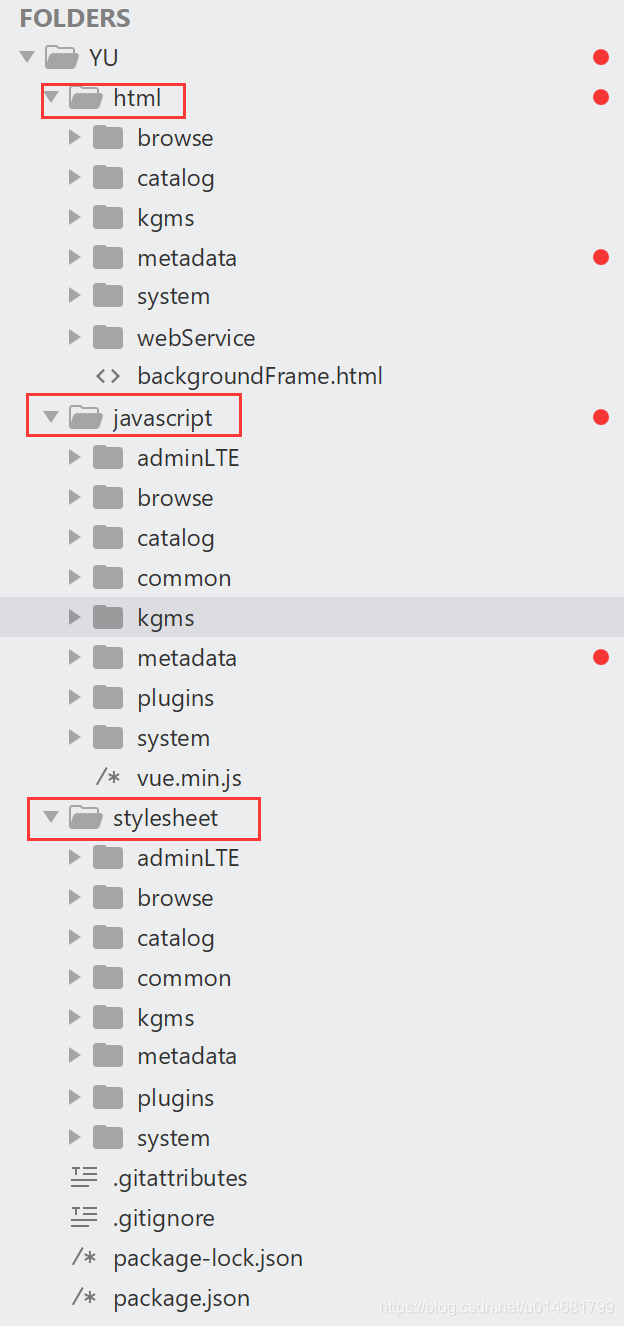Viewport: 624px width, 1326px height.
Task: Click the stylesheet folder label
Action: click(166, 818)
